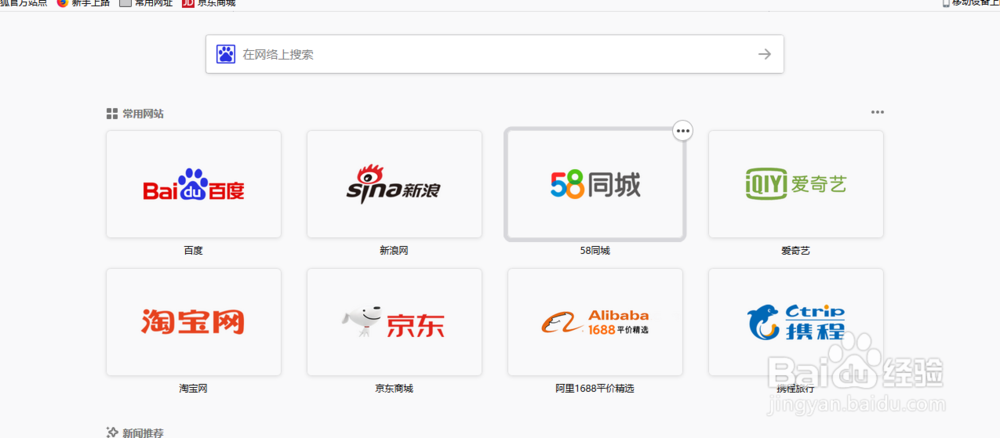This screenshot has width=1000, height=438.
Task: Open the Alibaba 1688 site tile
Action: [x=595, y=322]
